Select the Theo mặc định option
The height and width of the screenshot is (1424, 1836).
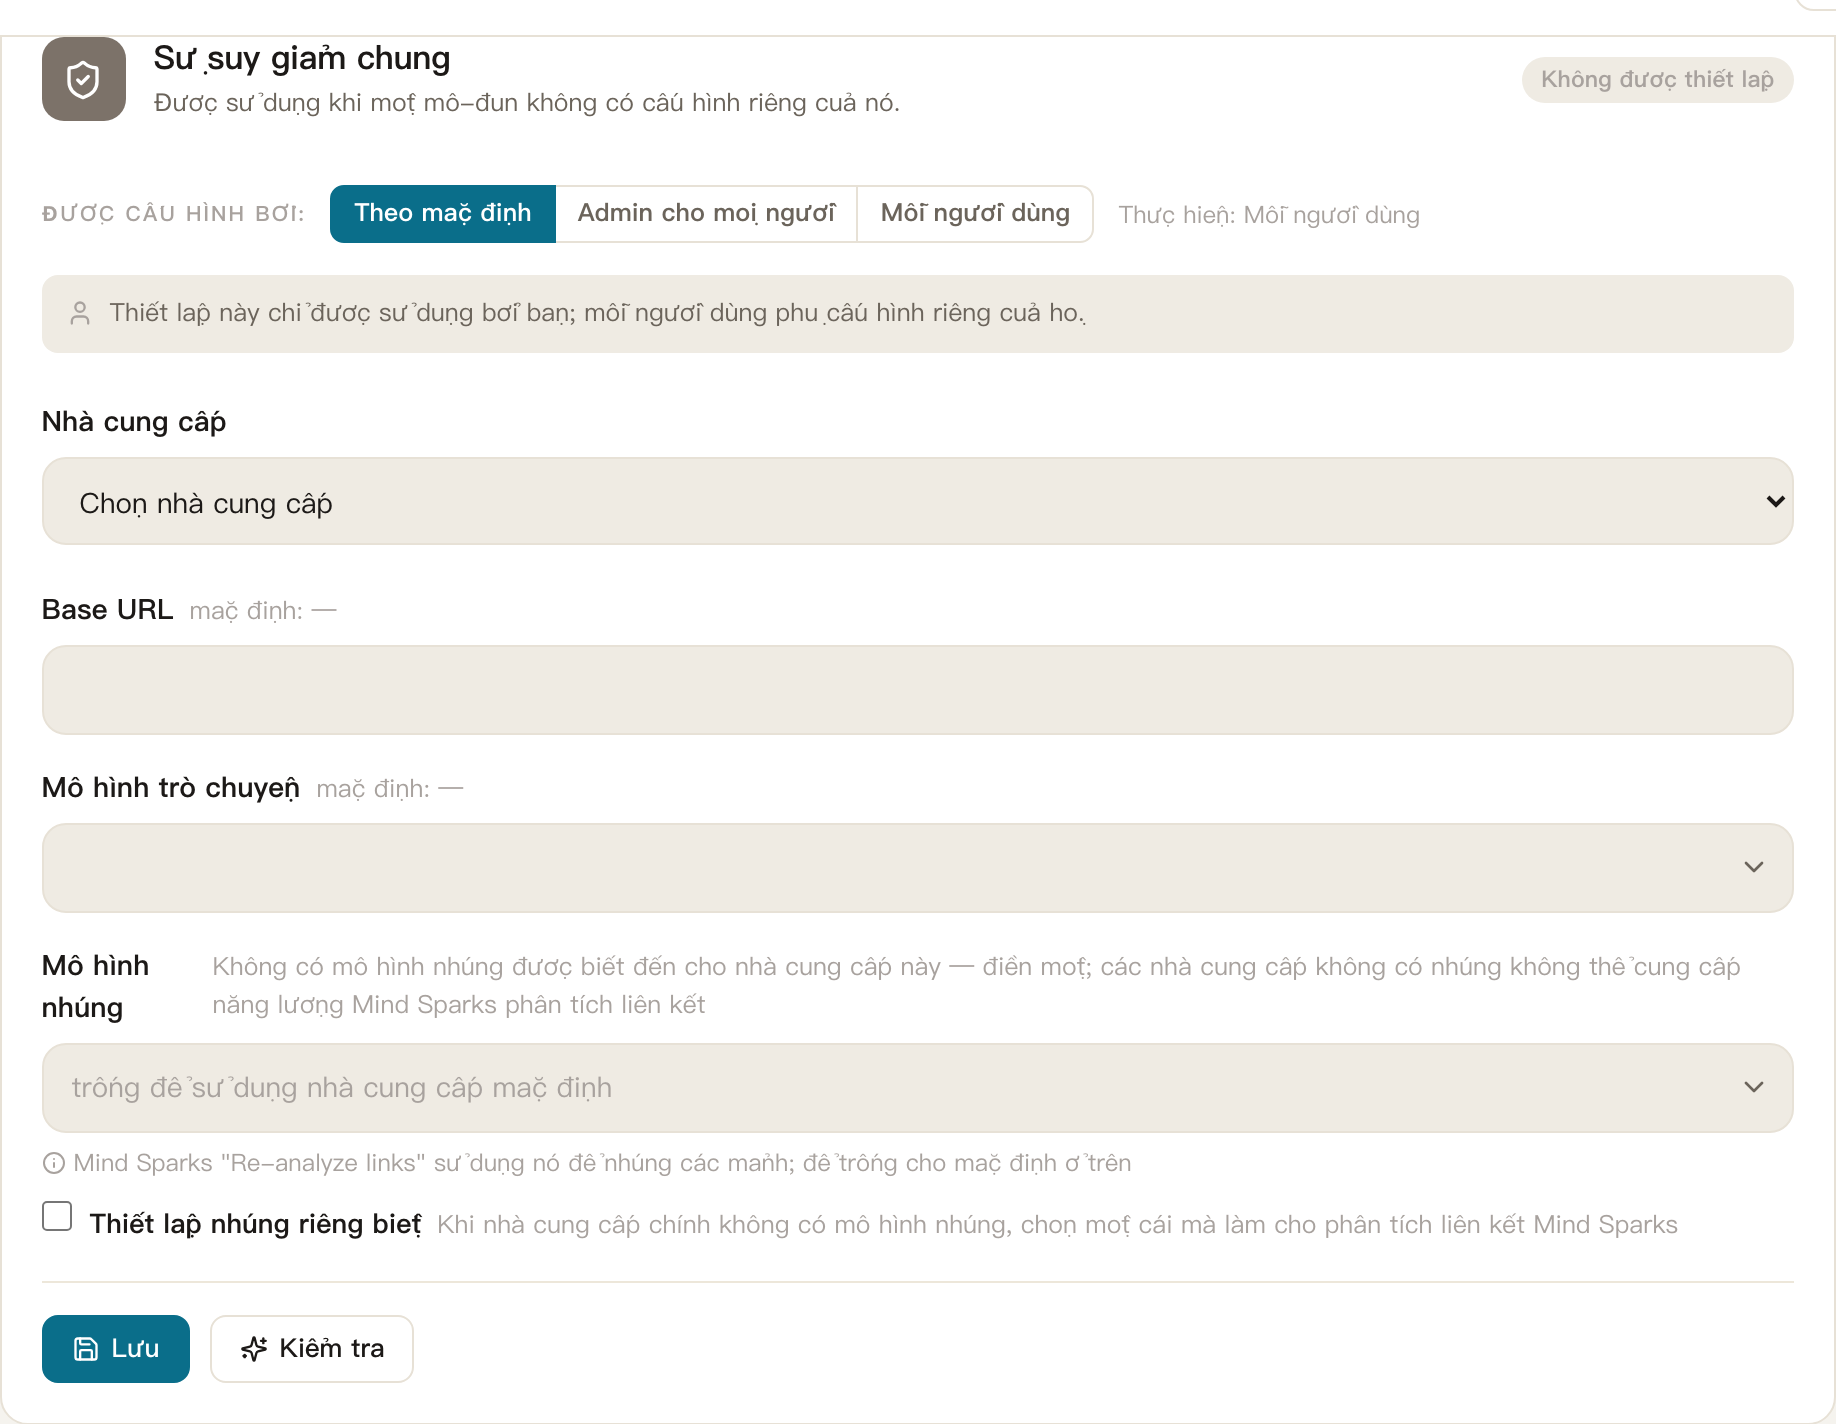coord(443,213)
